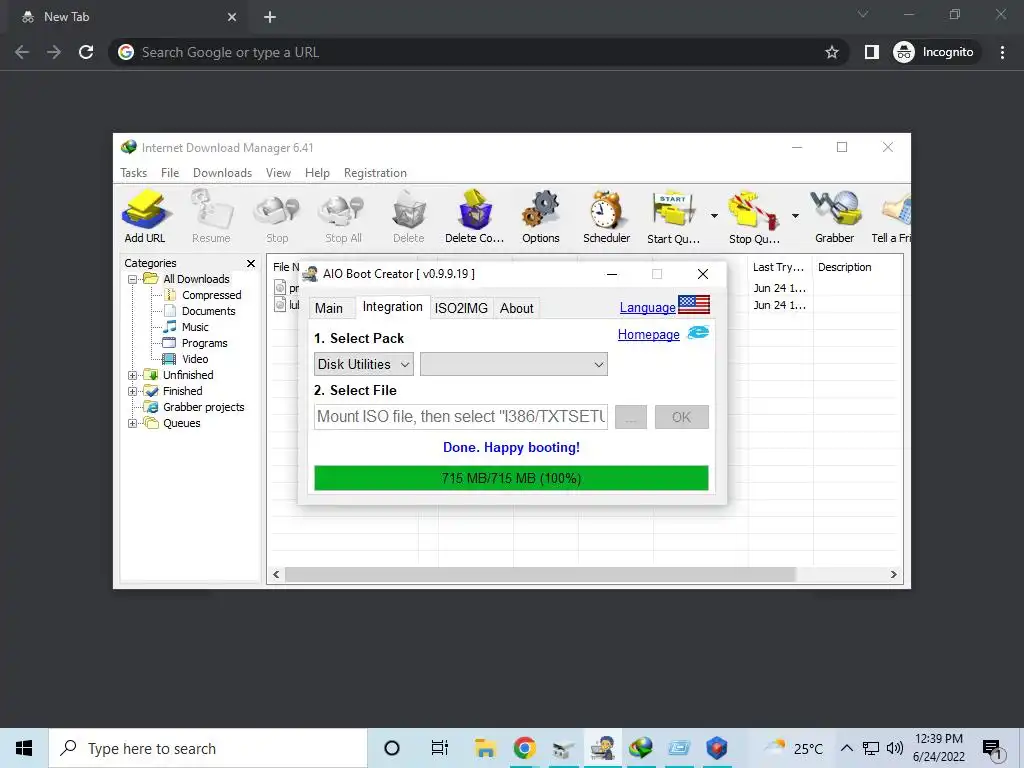Viewport: 1024px width, 768px height.
Task: Open the Scheduler clock icon
Action: 607,217
